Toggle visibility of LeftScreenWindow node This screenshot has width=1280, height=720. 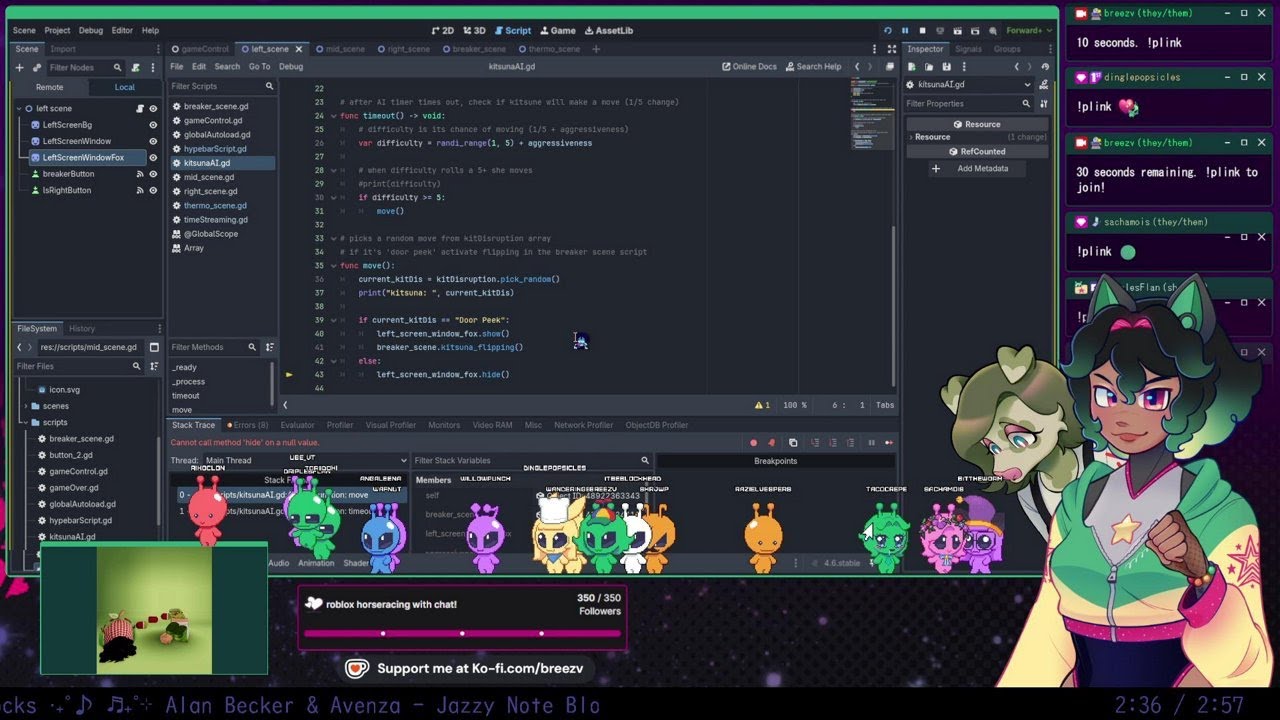(153, 141)
